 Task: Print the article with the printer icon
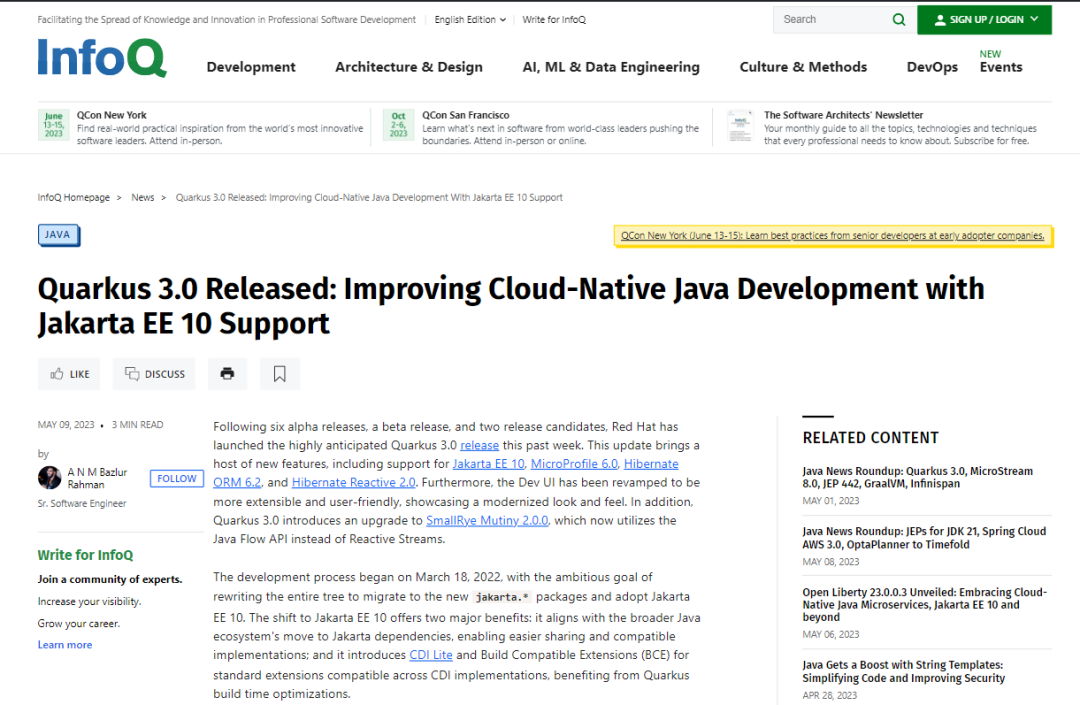pos(227,374)
